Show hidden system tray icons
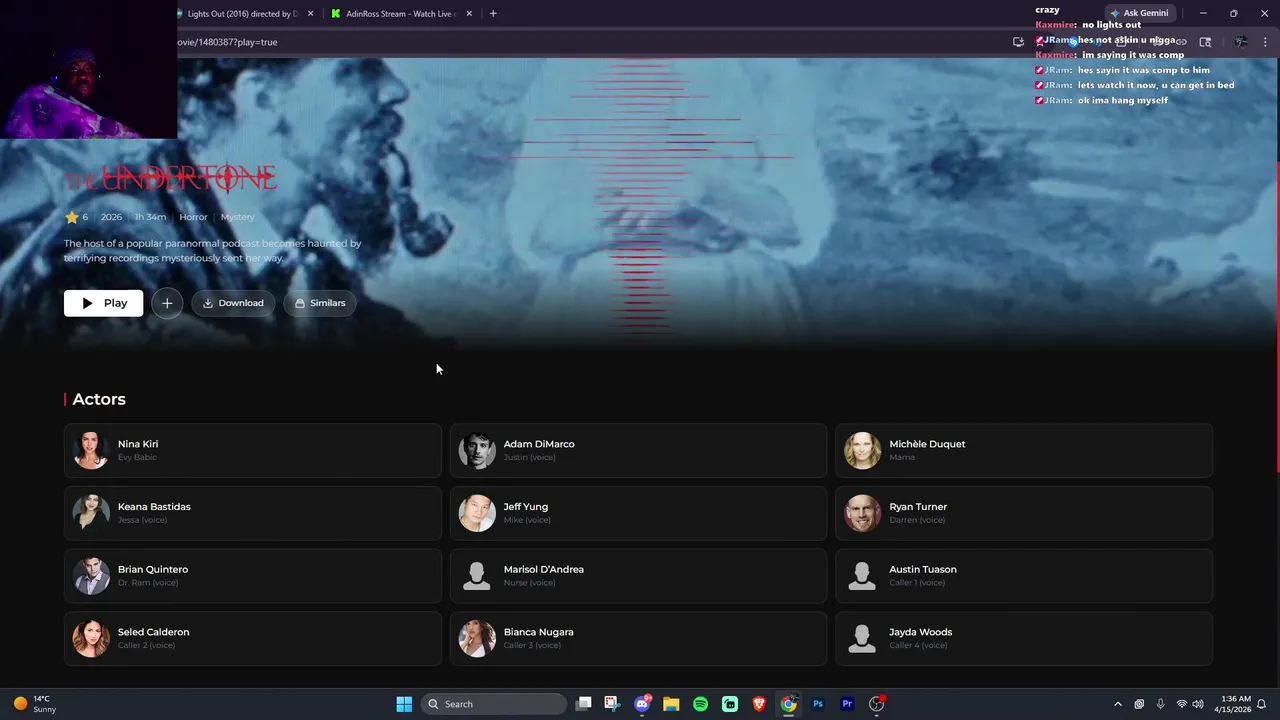1280x720 pixels. pos(1118,704)
